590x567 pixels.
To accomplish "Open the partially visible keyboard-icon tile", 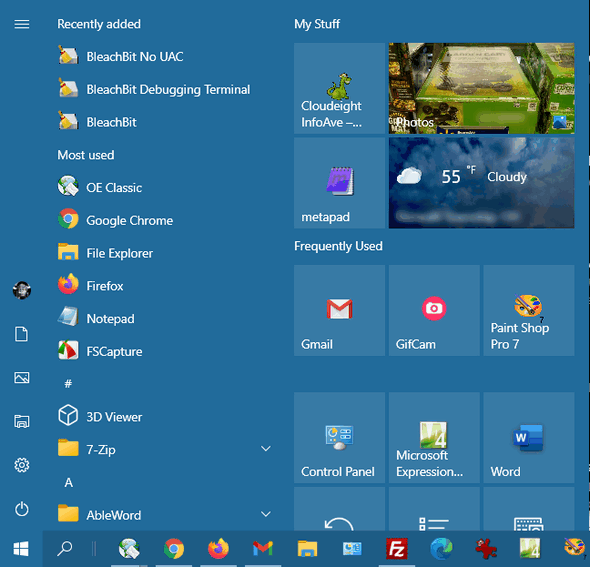I will point(529,509).
